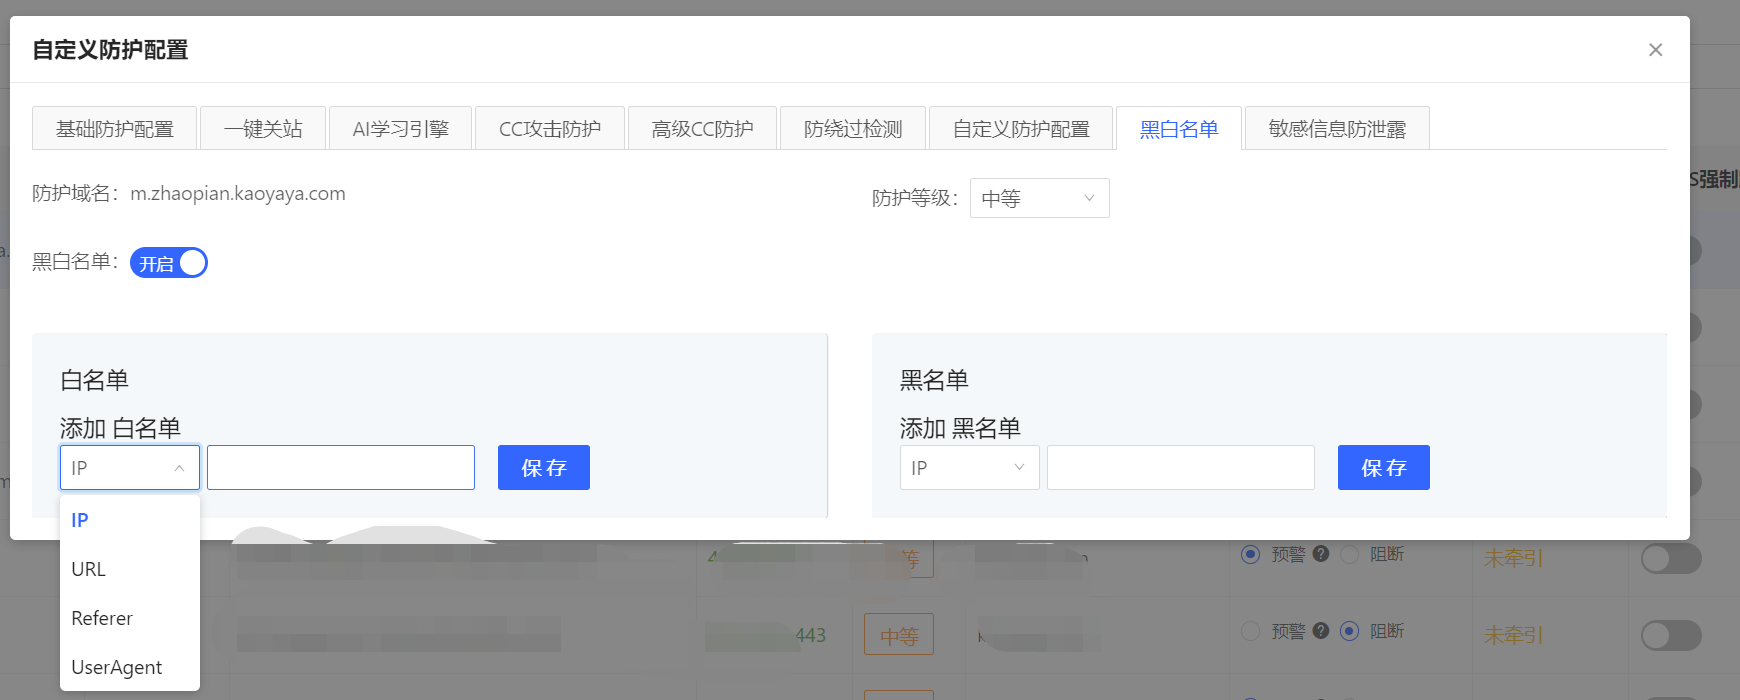
Task: Toggle the 黑白名单 switch off
Action: point(168,263)
